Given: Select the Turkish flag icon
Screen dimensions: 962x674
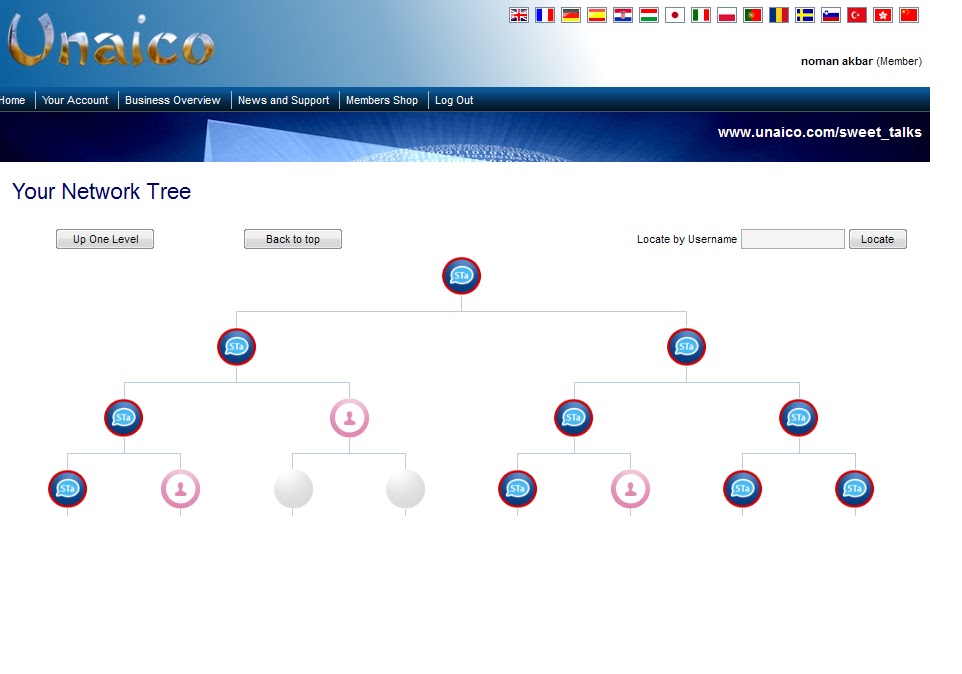Looking at the screenshot, I should click(x=856, y=15).
